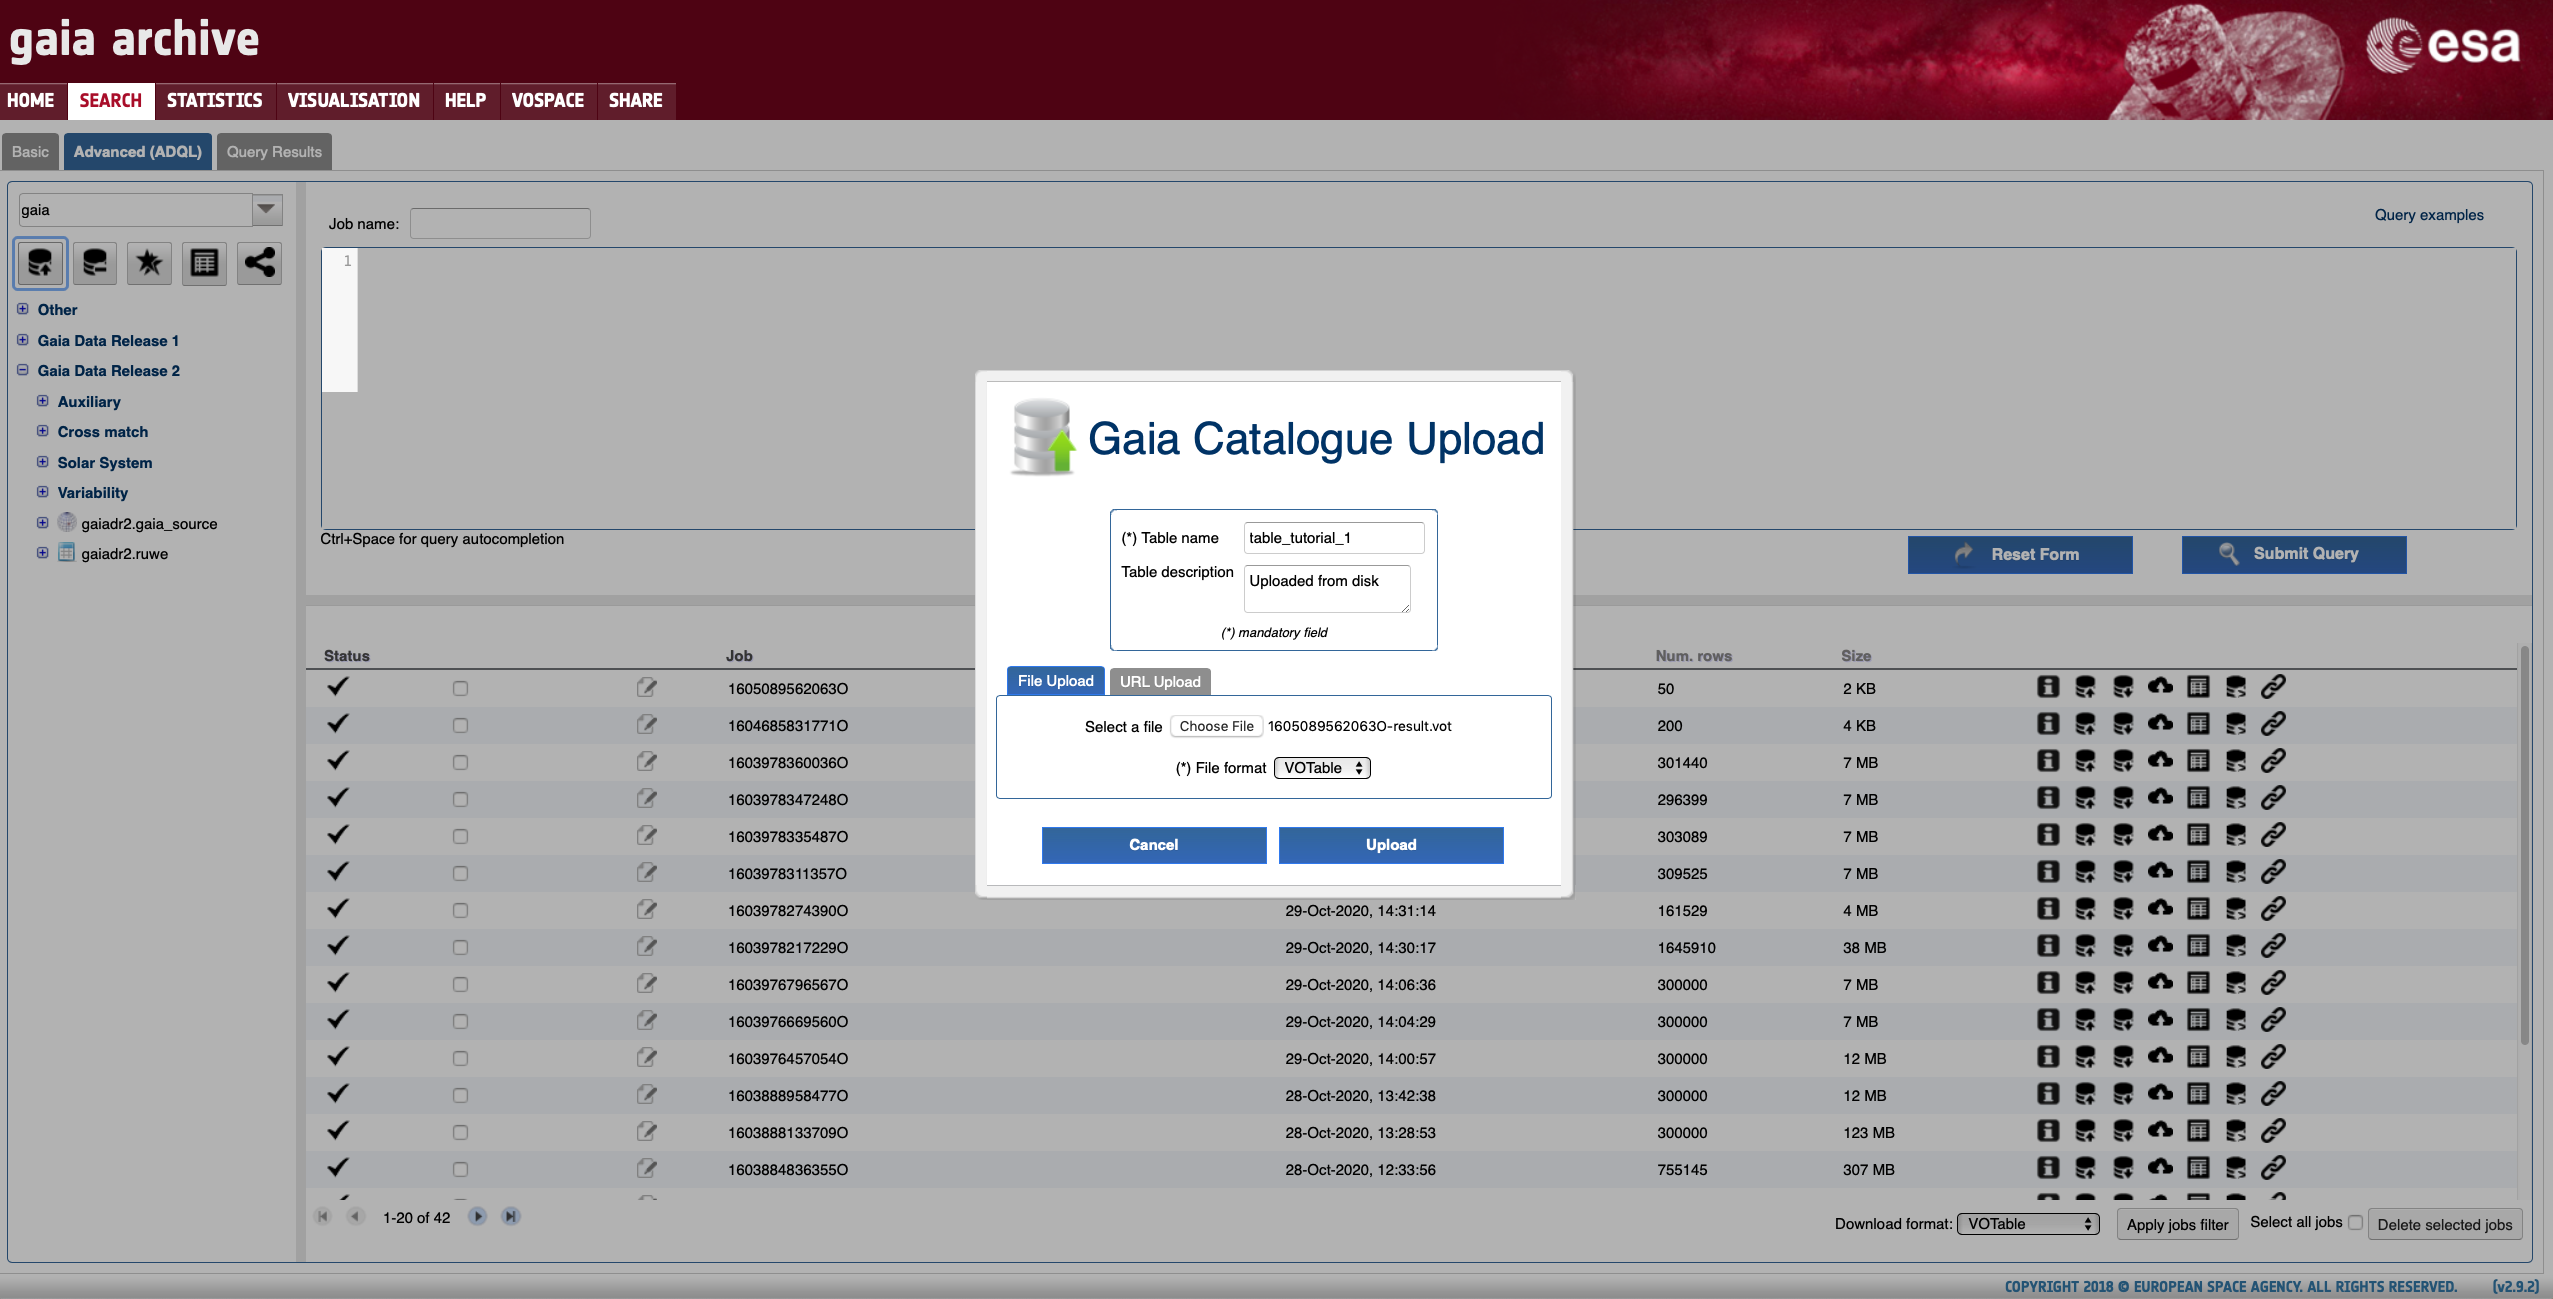Open the VISUALISATION menu

tap(354, 100)
